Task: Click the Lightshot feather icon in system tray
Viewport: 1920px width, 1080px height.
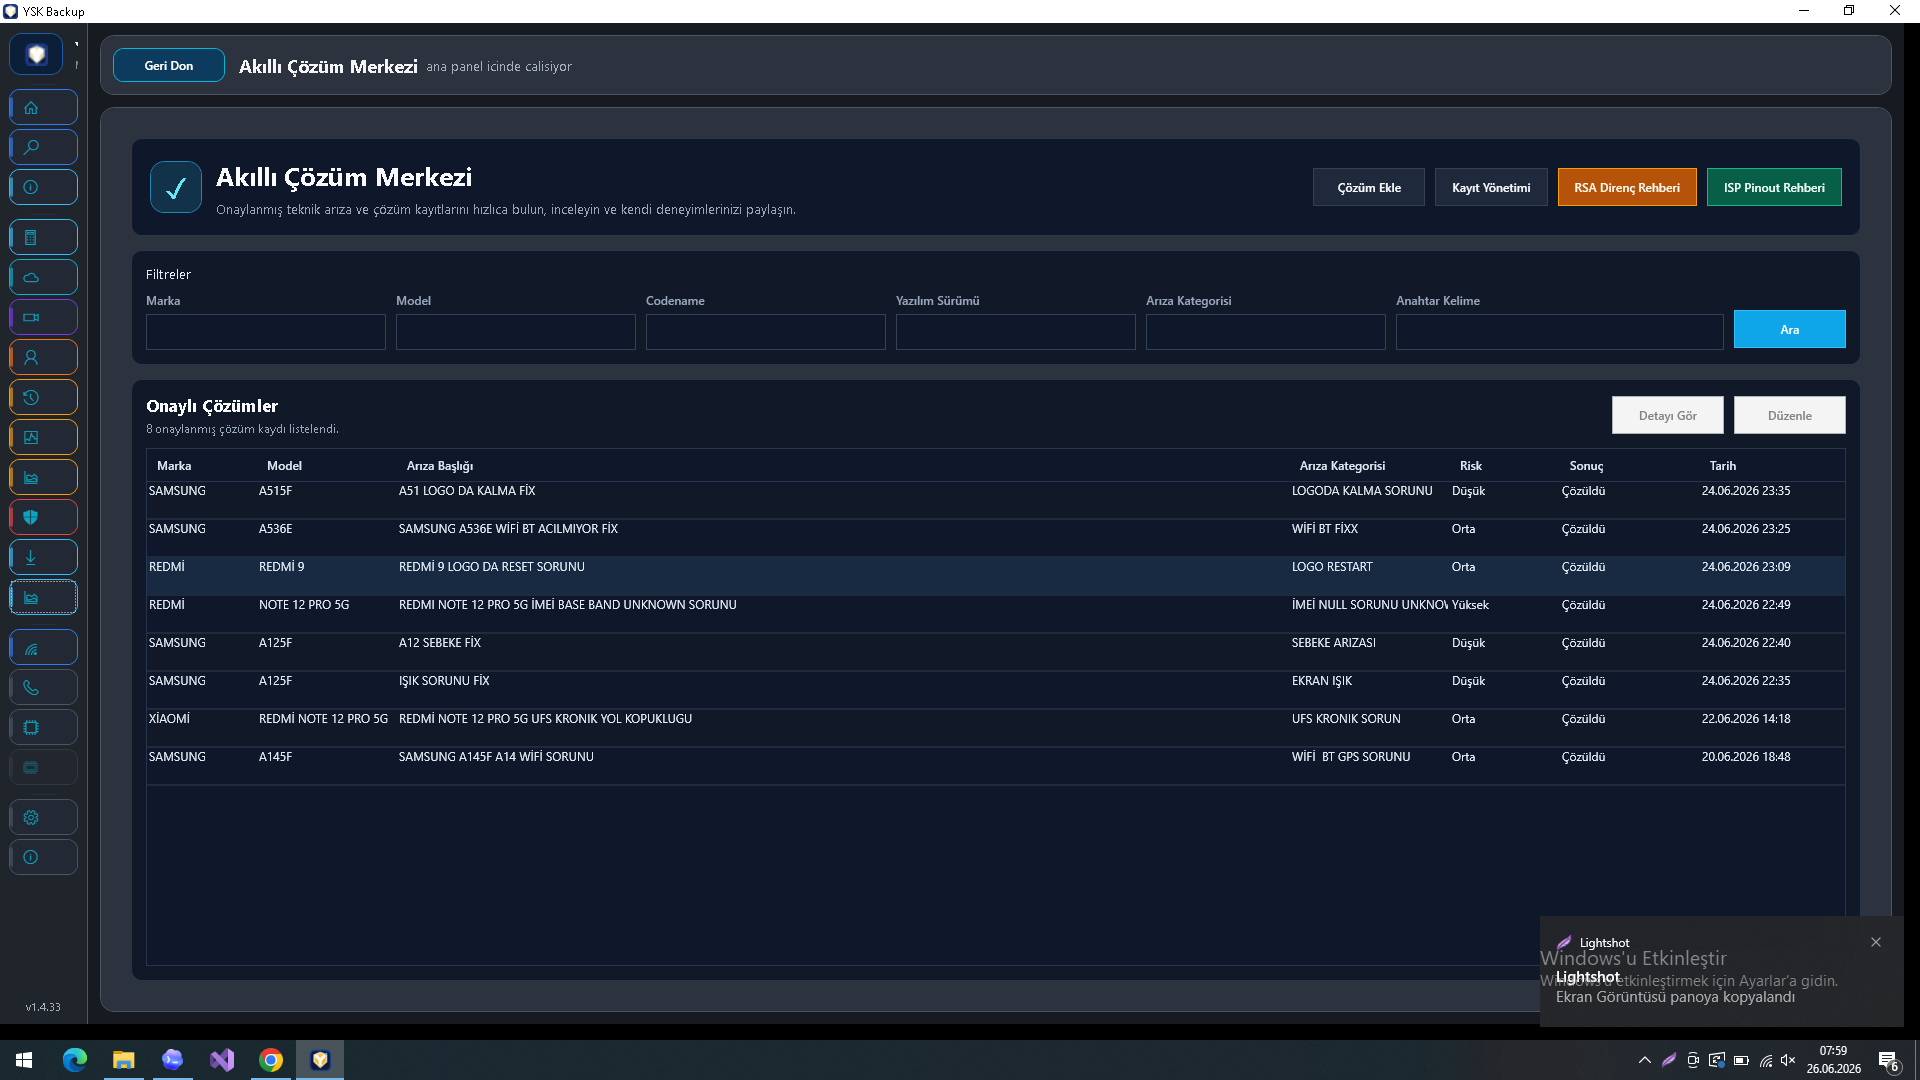Action: [1669, 1060]
